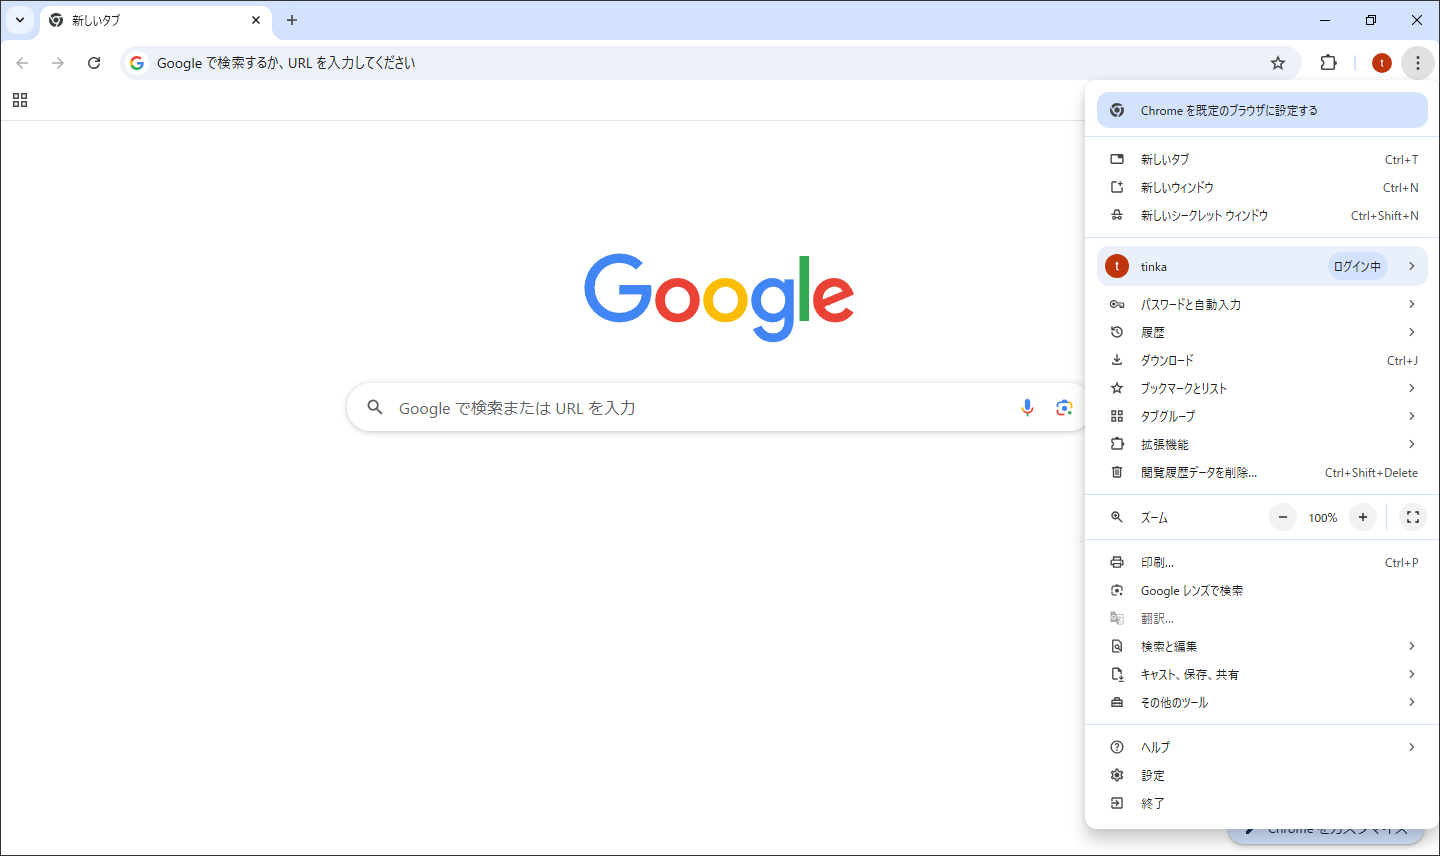Image resolution: width=1440 pixels, height=856 pixels.
Task: Open a new tab with the plus button
Action: click(x=292, y=20)
